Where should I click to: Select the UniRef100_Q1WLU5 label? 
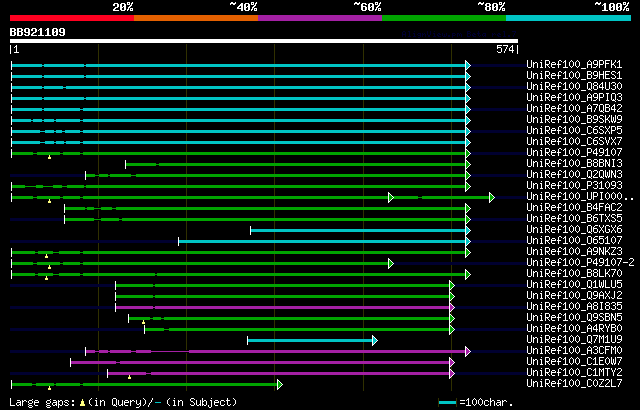(574, 285)
